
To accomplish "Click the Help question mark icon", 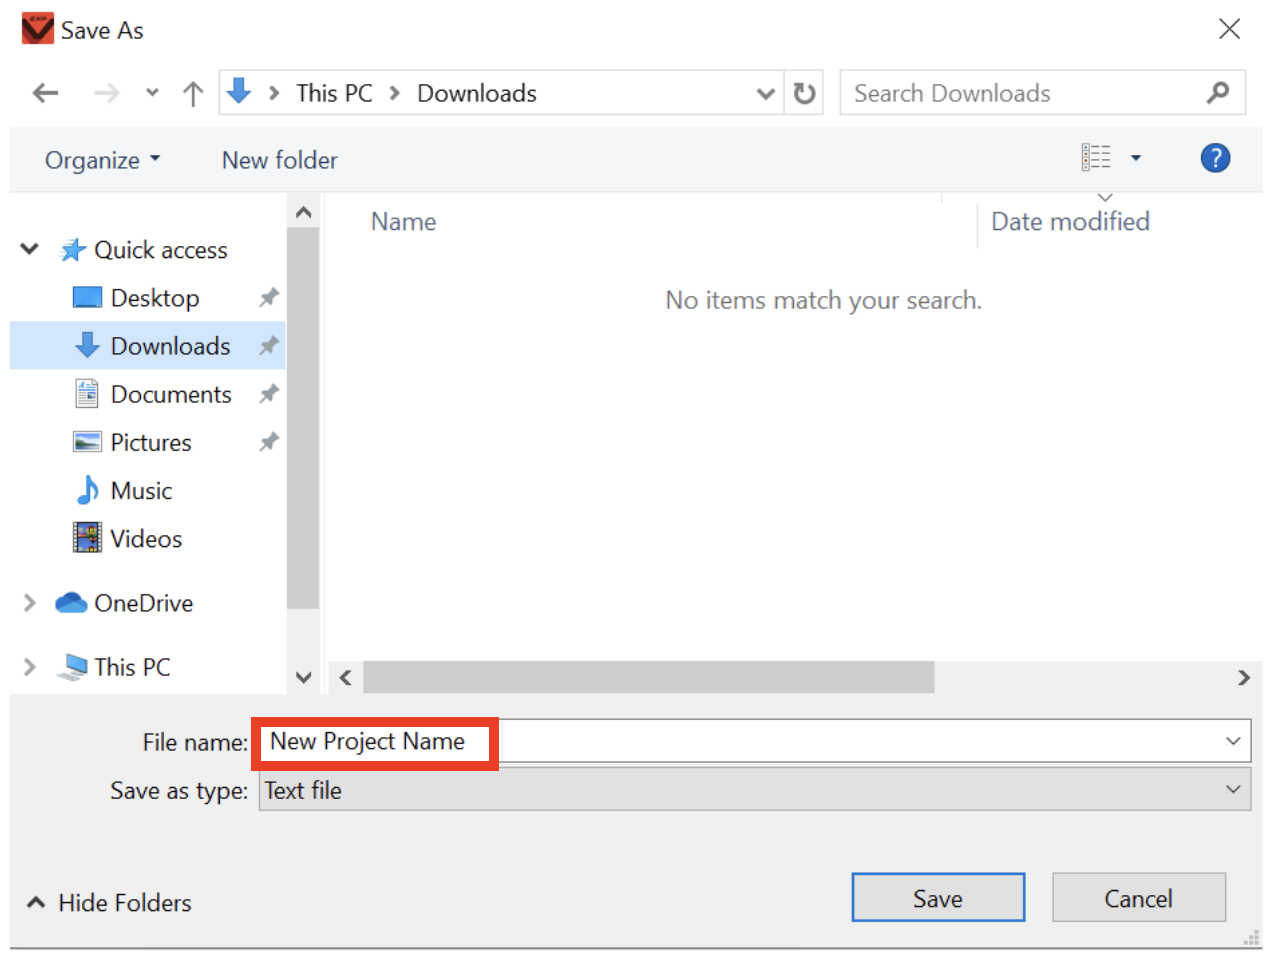I will pos(1215,158).
